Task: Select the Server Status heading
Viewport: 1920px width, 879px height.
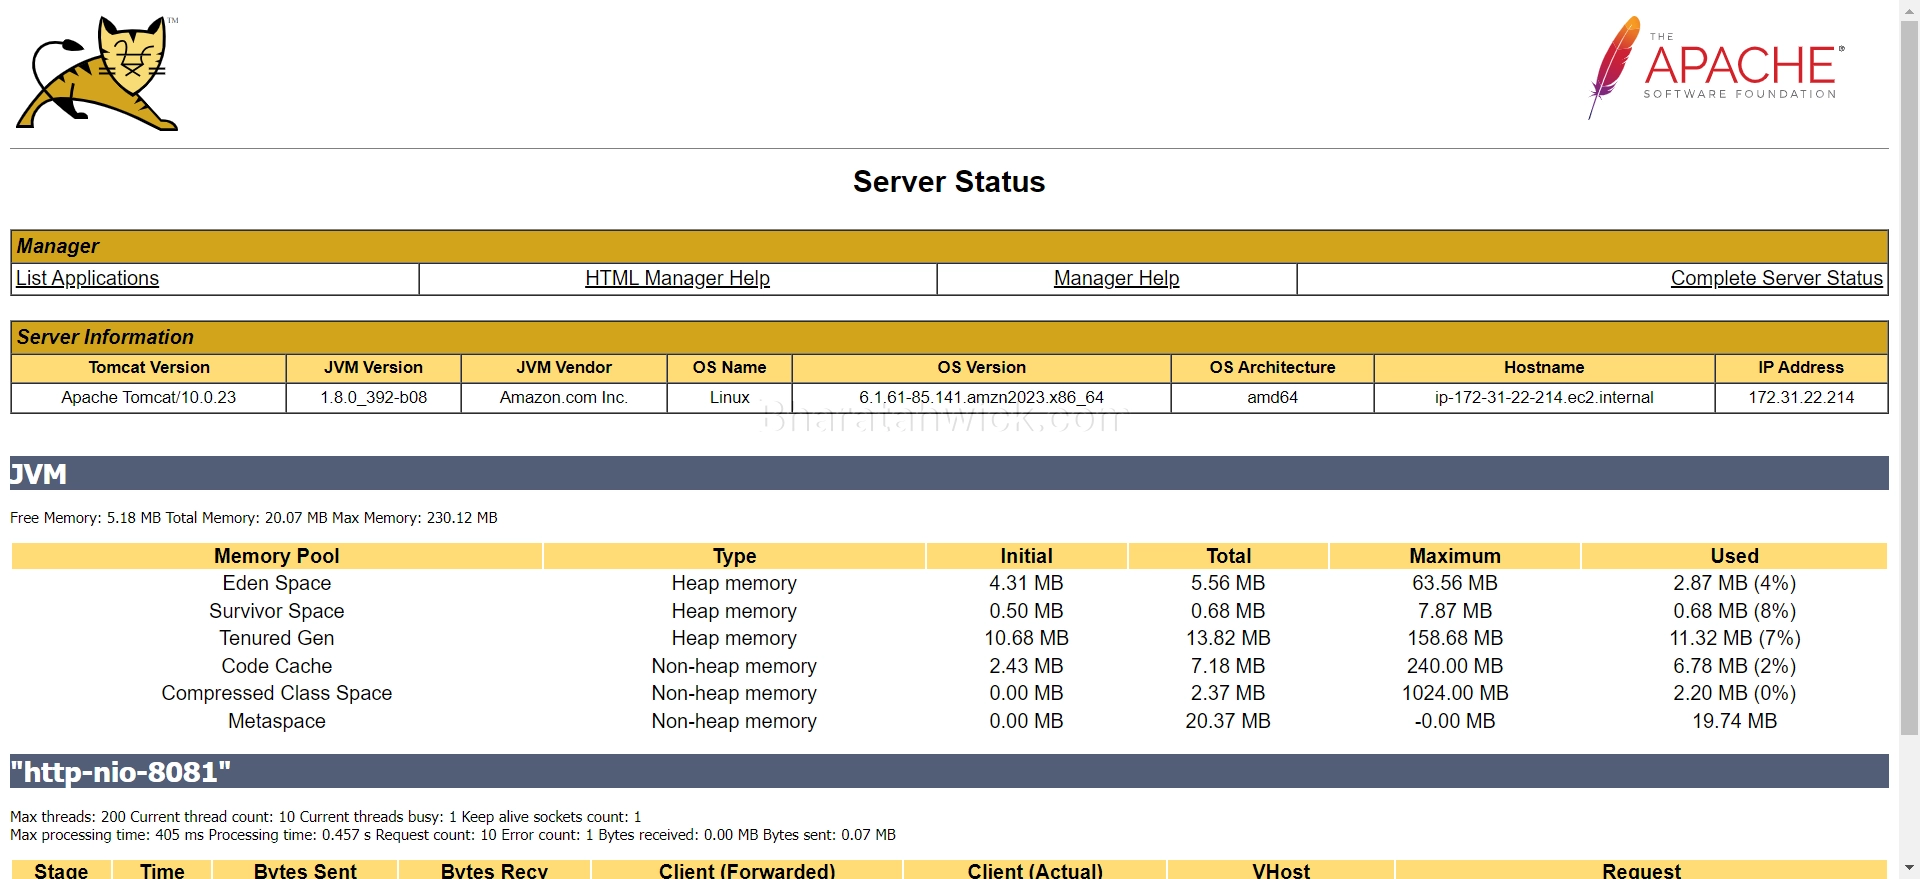Action: (x=949, y=181)
